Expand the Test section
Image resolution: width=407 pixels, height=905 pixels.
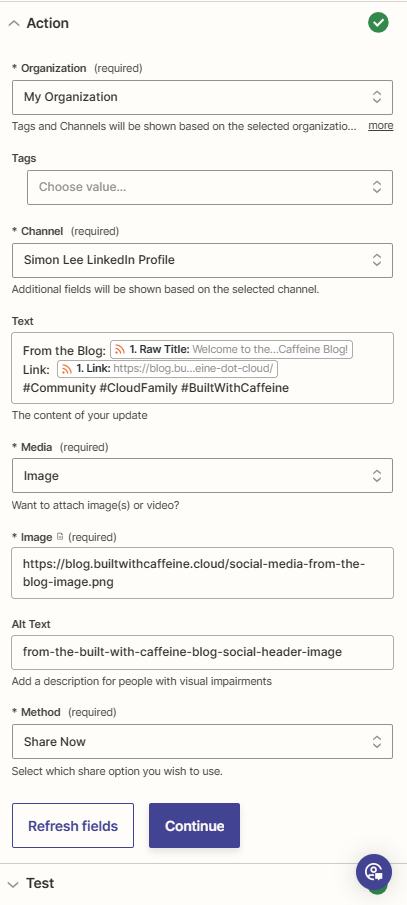(14, 884)
